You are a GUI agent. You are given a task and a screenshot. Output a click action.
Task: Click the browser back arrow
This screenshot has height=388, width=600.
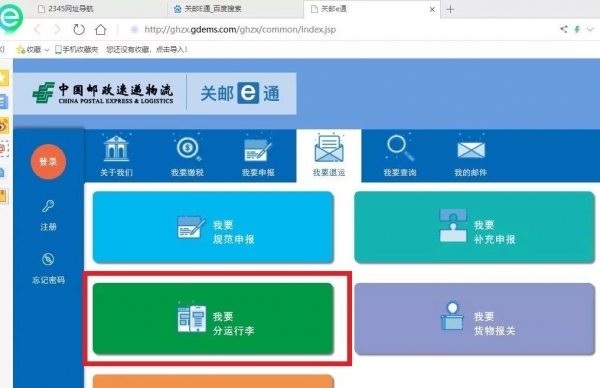click(x=37, y=29)
